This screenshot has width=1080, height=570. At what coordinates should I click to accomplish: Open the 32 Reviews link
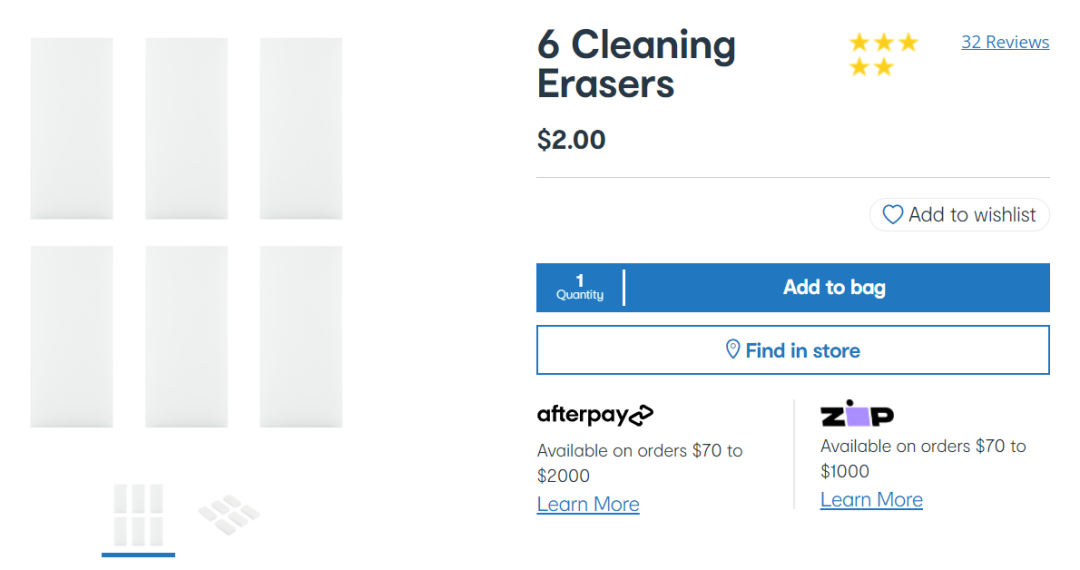coord(1005,42)
